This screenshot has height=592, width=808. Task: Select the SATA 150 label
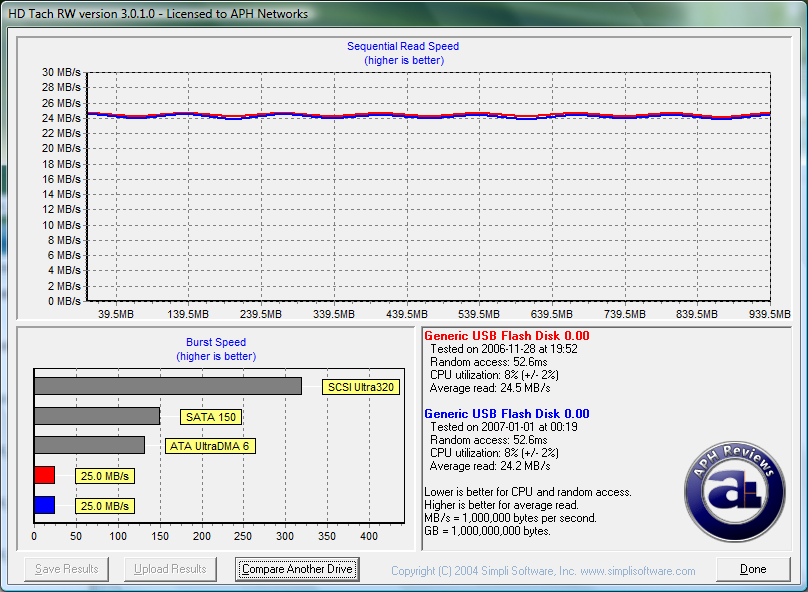tap(211, 417)
